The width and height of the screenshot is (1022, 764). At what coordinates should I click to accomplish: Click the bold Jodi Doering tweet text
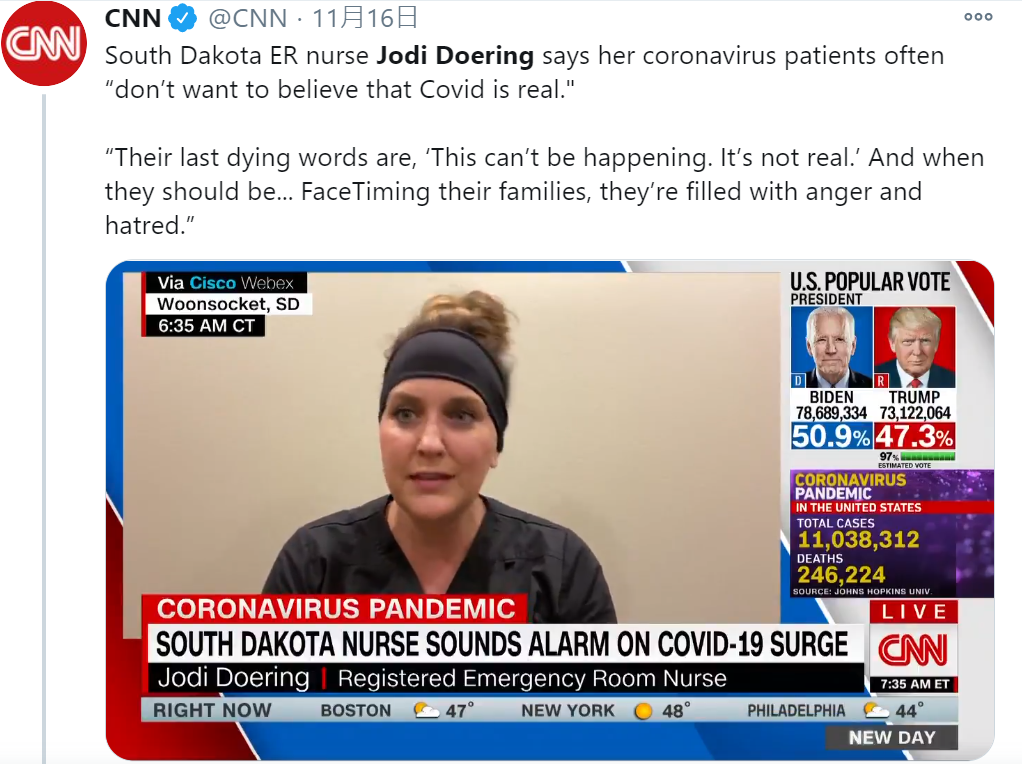pyautogui.click(x=456, y=55)
